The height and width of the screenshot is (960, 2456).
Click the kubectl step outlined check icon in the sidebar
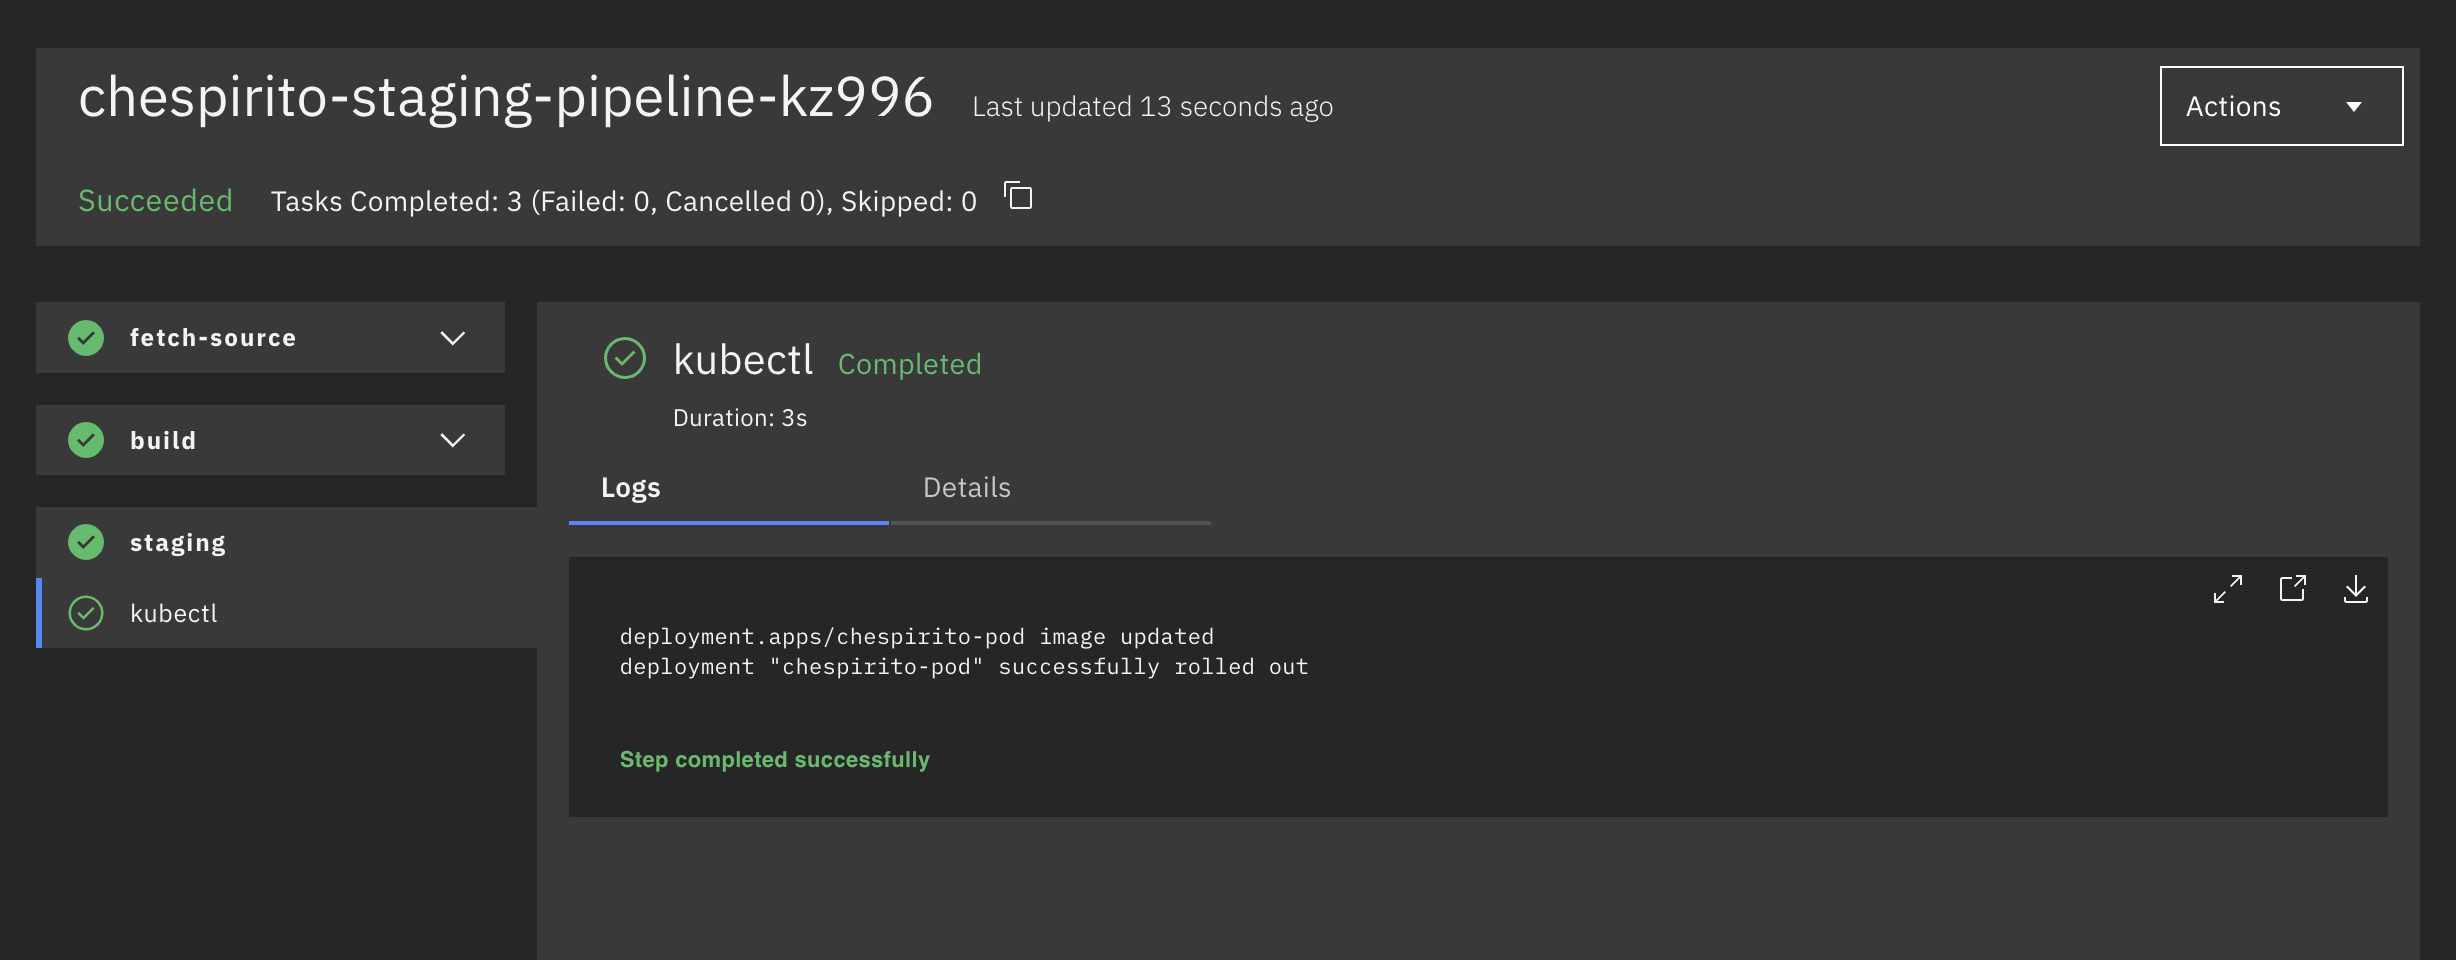(x=86, y=613)
